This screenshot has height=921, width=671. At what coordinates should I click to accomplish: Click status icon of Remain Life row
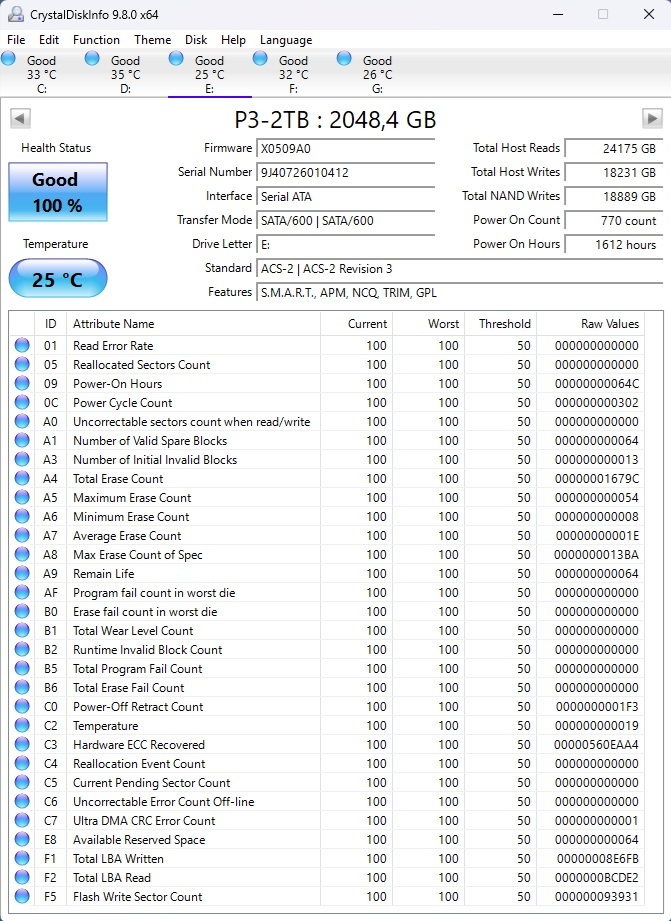coord(22,573)
